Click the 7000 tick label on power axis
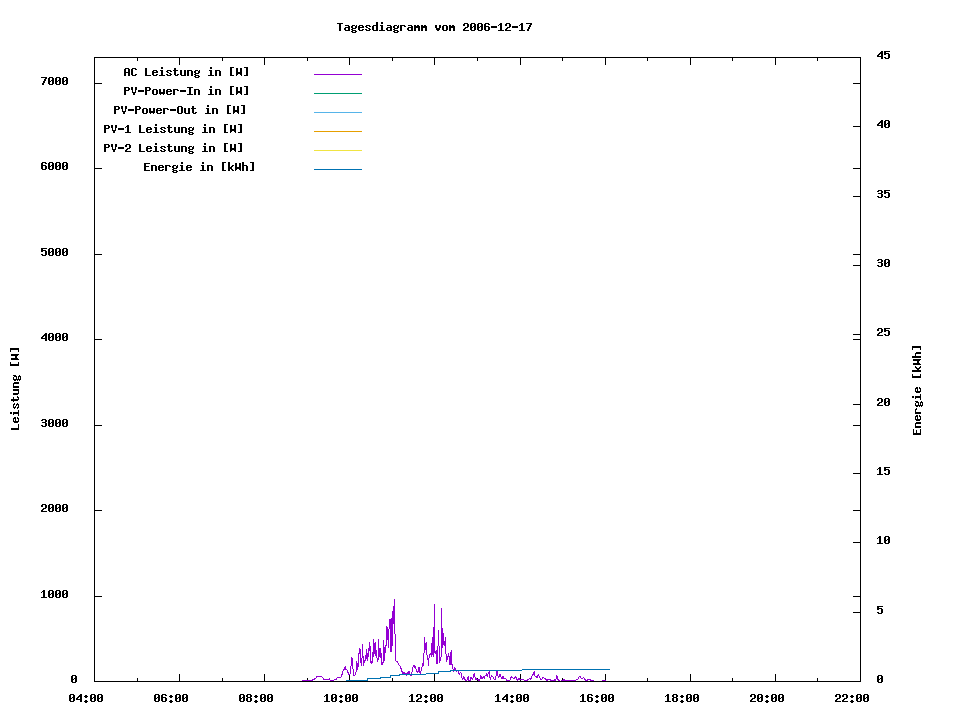 click(54, 82)
